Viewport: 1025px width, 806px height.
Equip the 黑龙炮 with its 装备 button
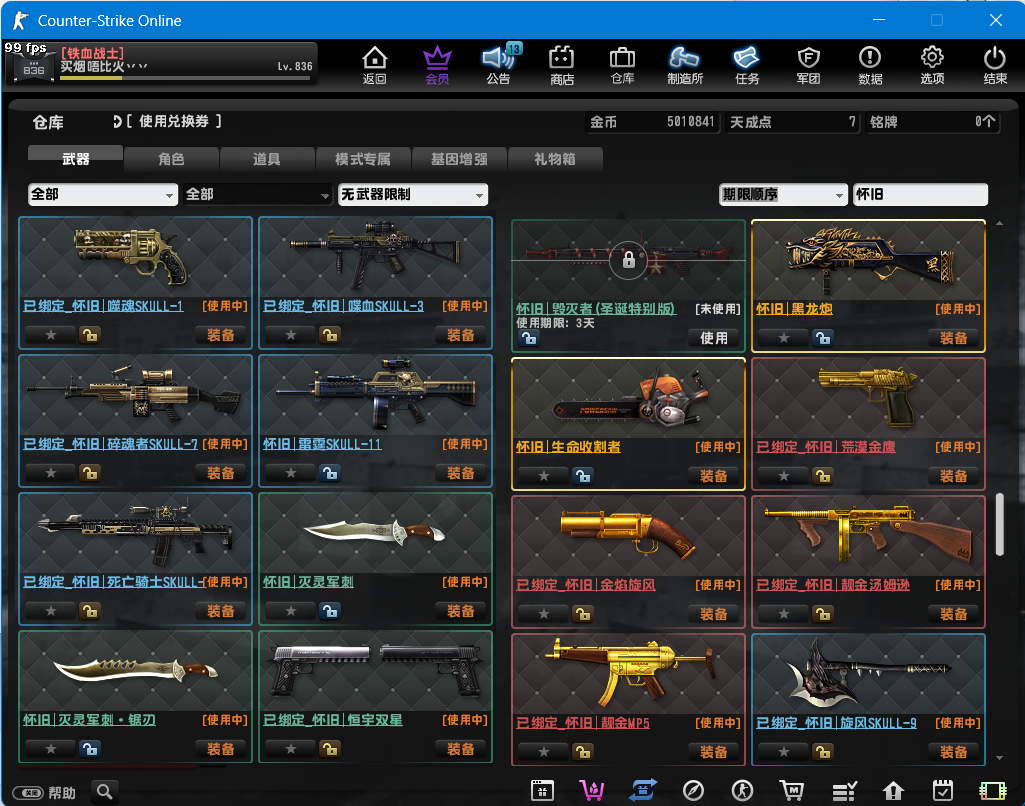click(953, 338)
